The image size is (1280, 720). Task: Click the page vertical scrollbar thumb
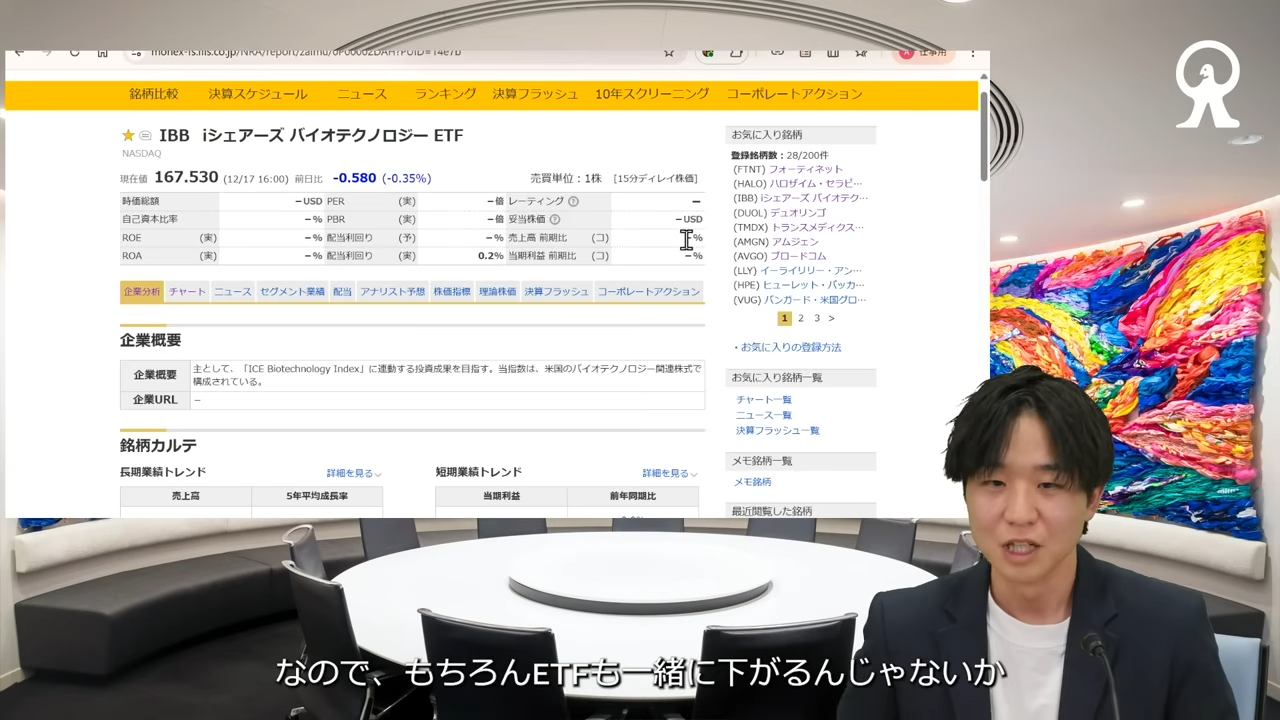[983, 135]
